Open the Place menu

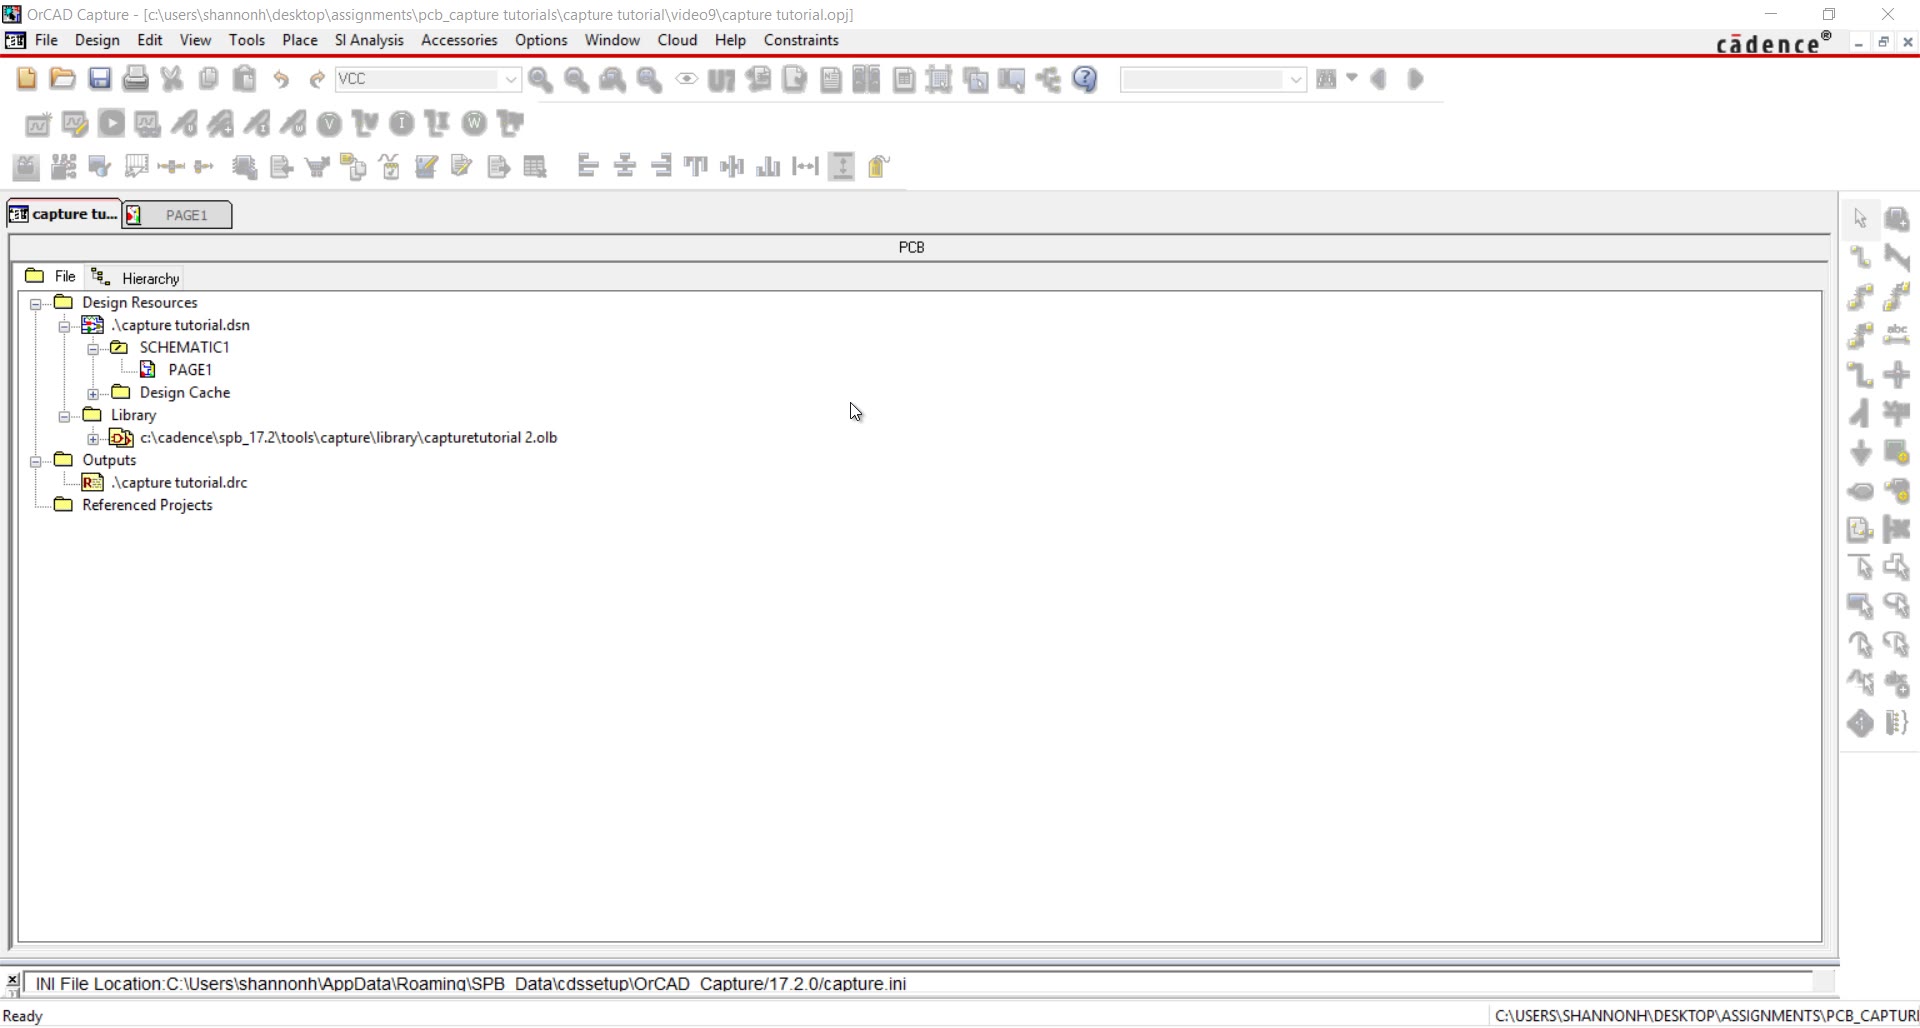click(299, 40)
